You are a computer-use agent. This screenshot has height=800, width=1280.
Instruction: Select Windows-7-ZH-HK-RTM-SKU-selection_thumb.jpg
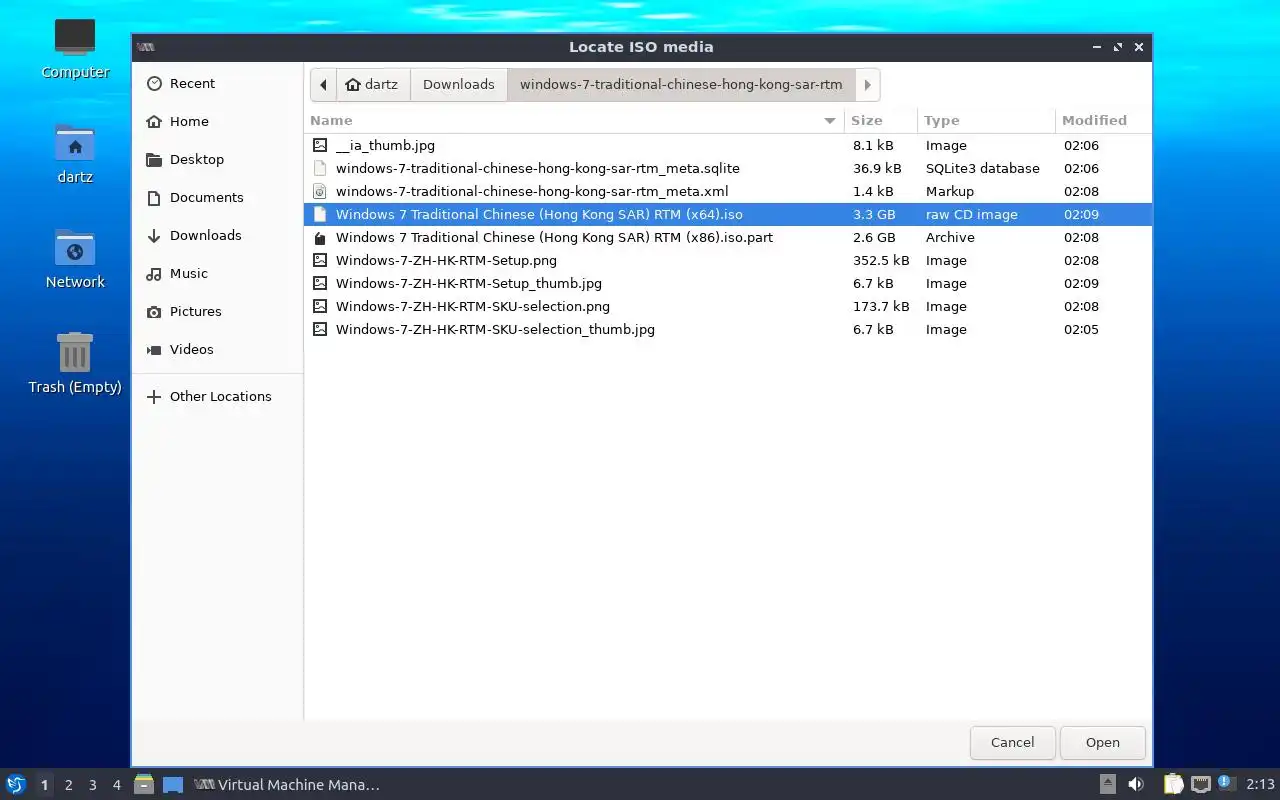(728, 330)
